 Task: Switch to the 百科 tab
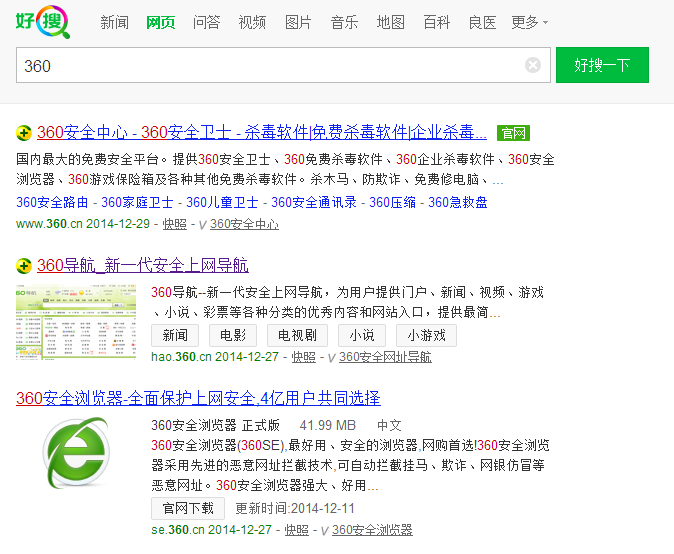[x=436, y=22]
